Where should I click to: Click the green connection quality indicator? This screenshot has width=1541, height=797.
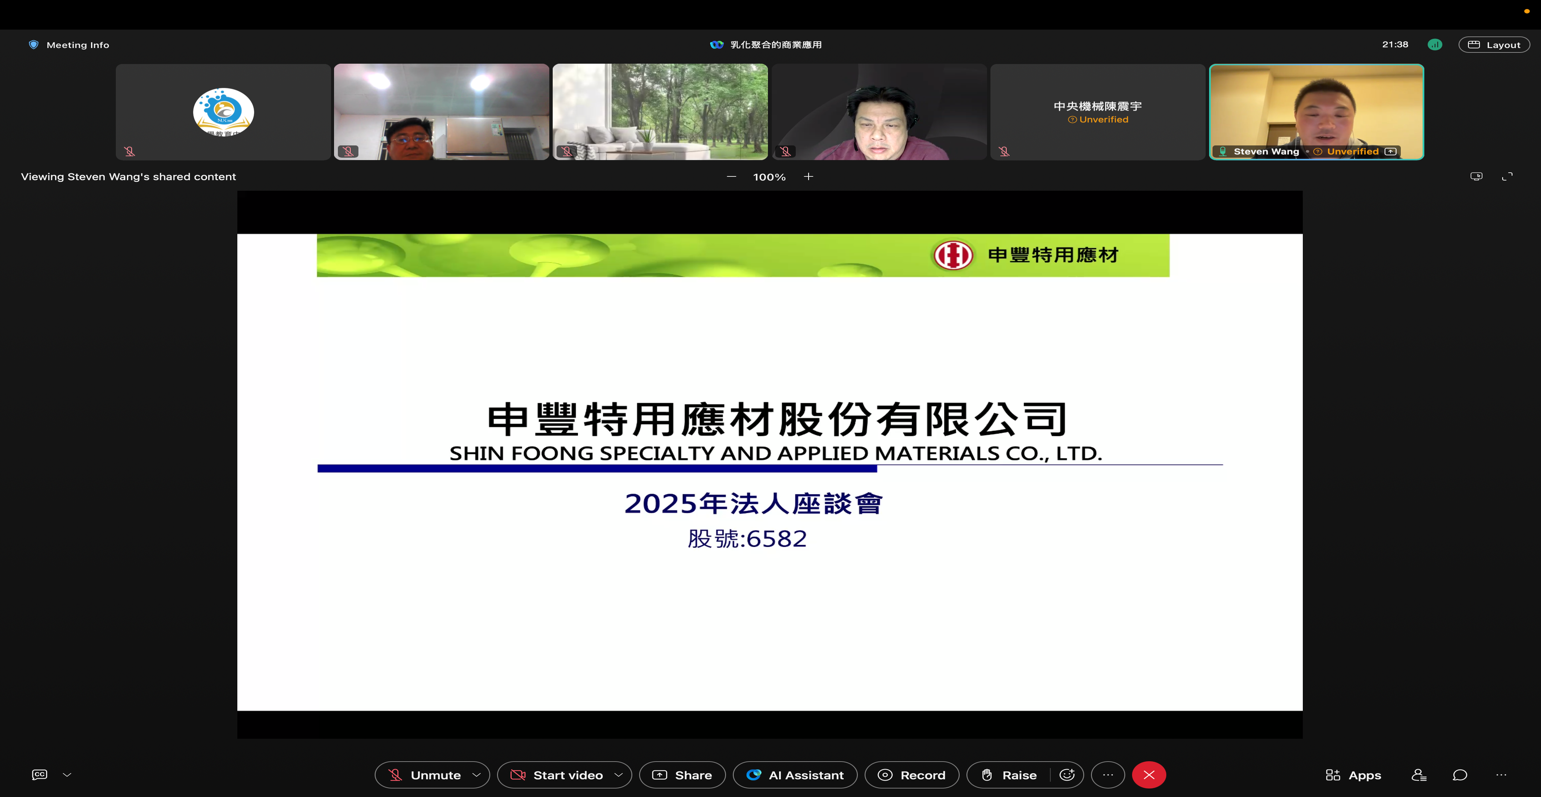tap(1434, 45)
